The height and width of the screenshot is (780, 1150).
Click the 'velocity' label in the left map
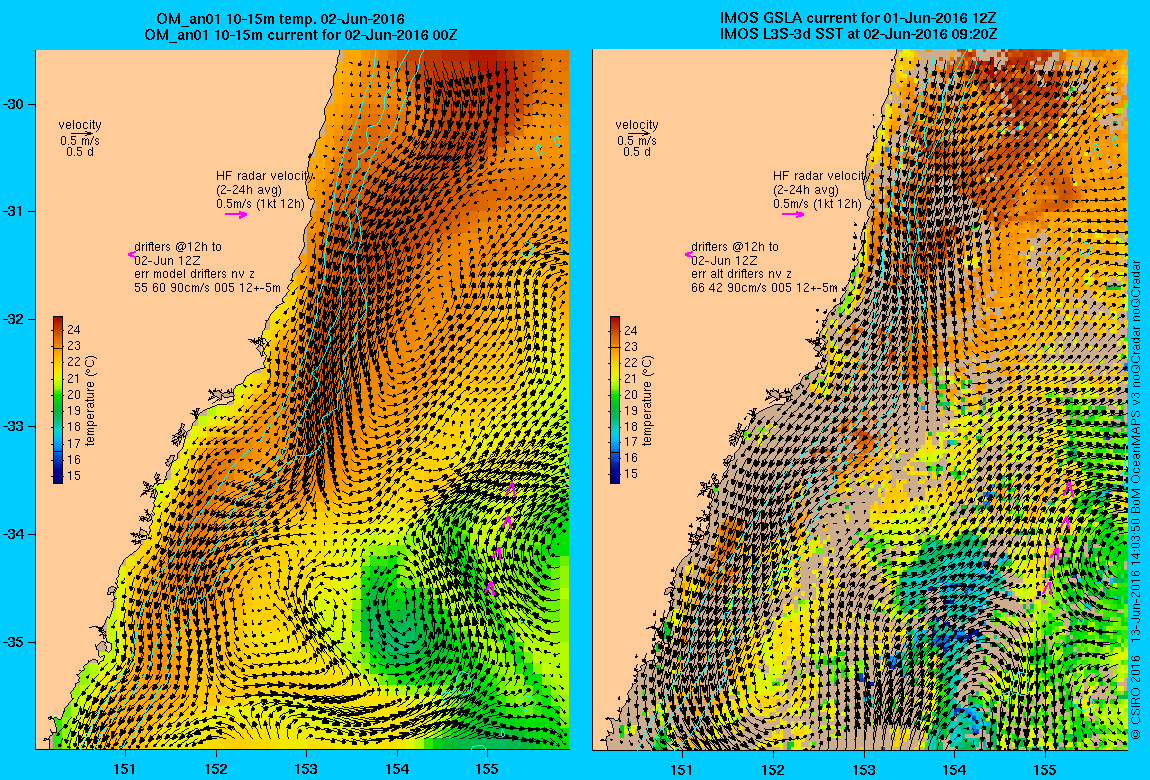[x=80, y=125]
